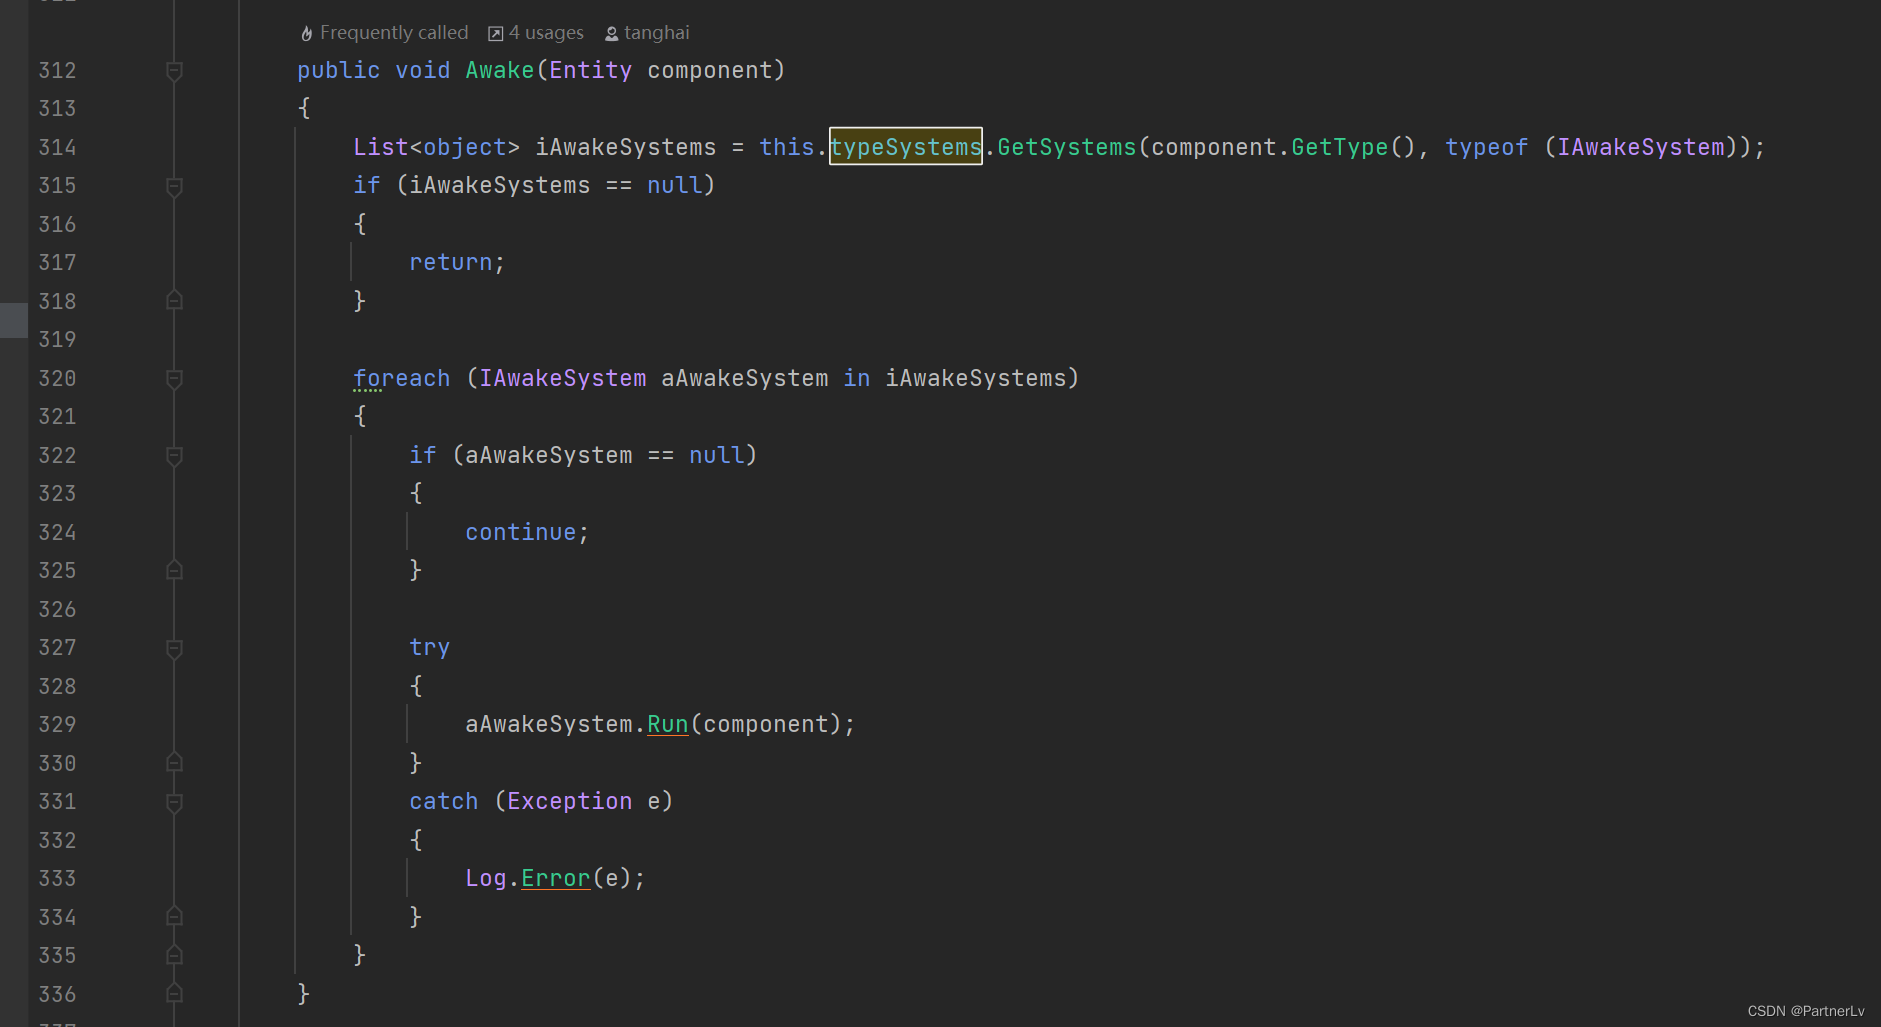This screenshot has height=1027, width=1881.
Task: Click the flame icon beside Frequently called
Action: click(306, 34)
